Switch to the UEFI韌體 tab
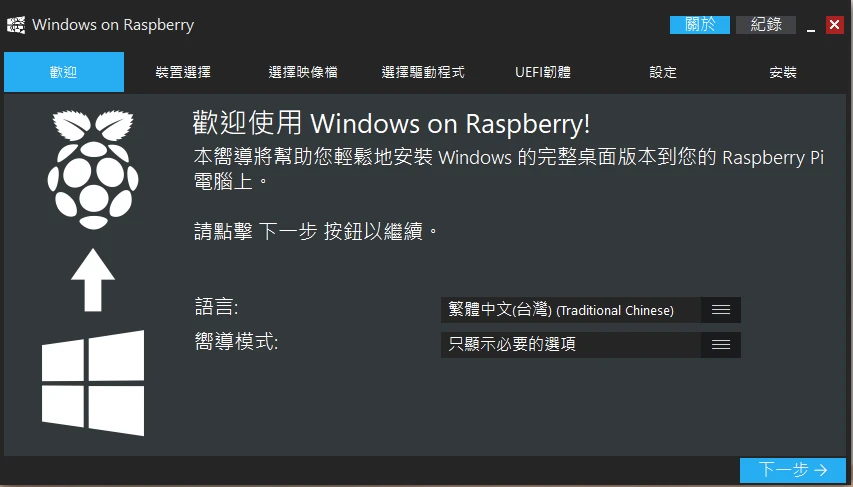853x487 pixels. pyautogui.click(x=543, y=72)
